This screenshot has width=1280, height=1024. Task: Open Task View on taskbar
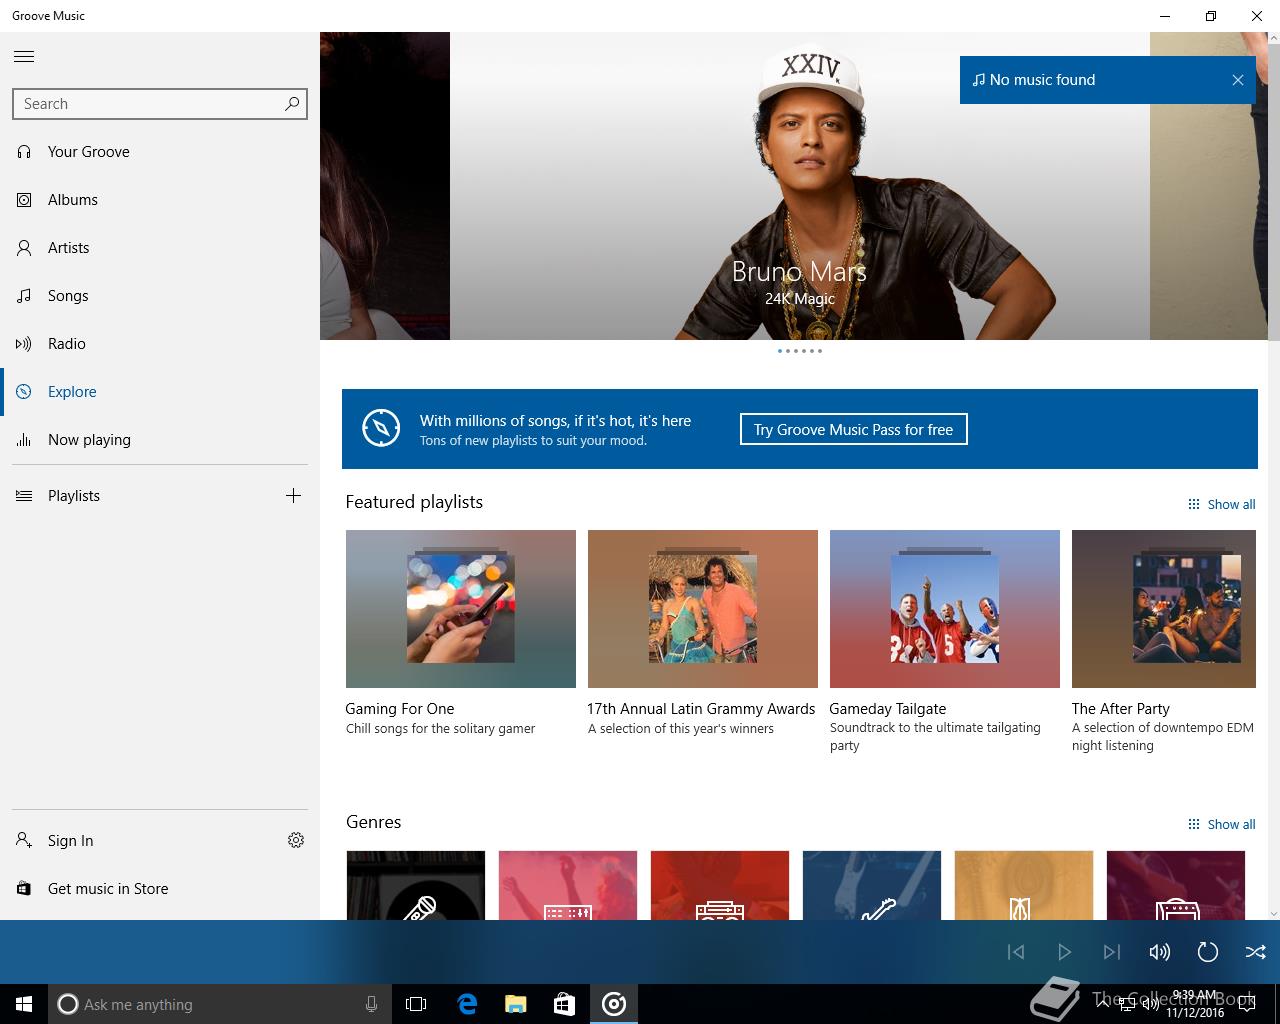[x=416, y=1004]
